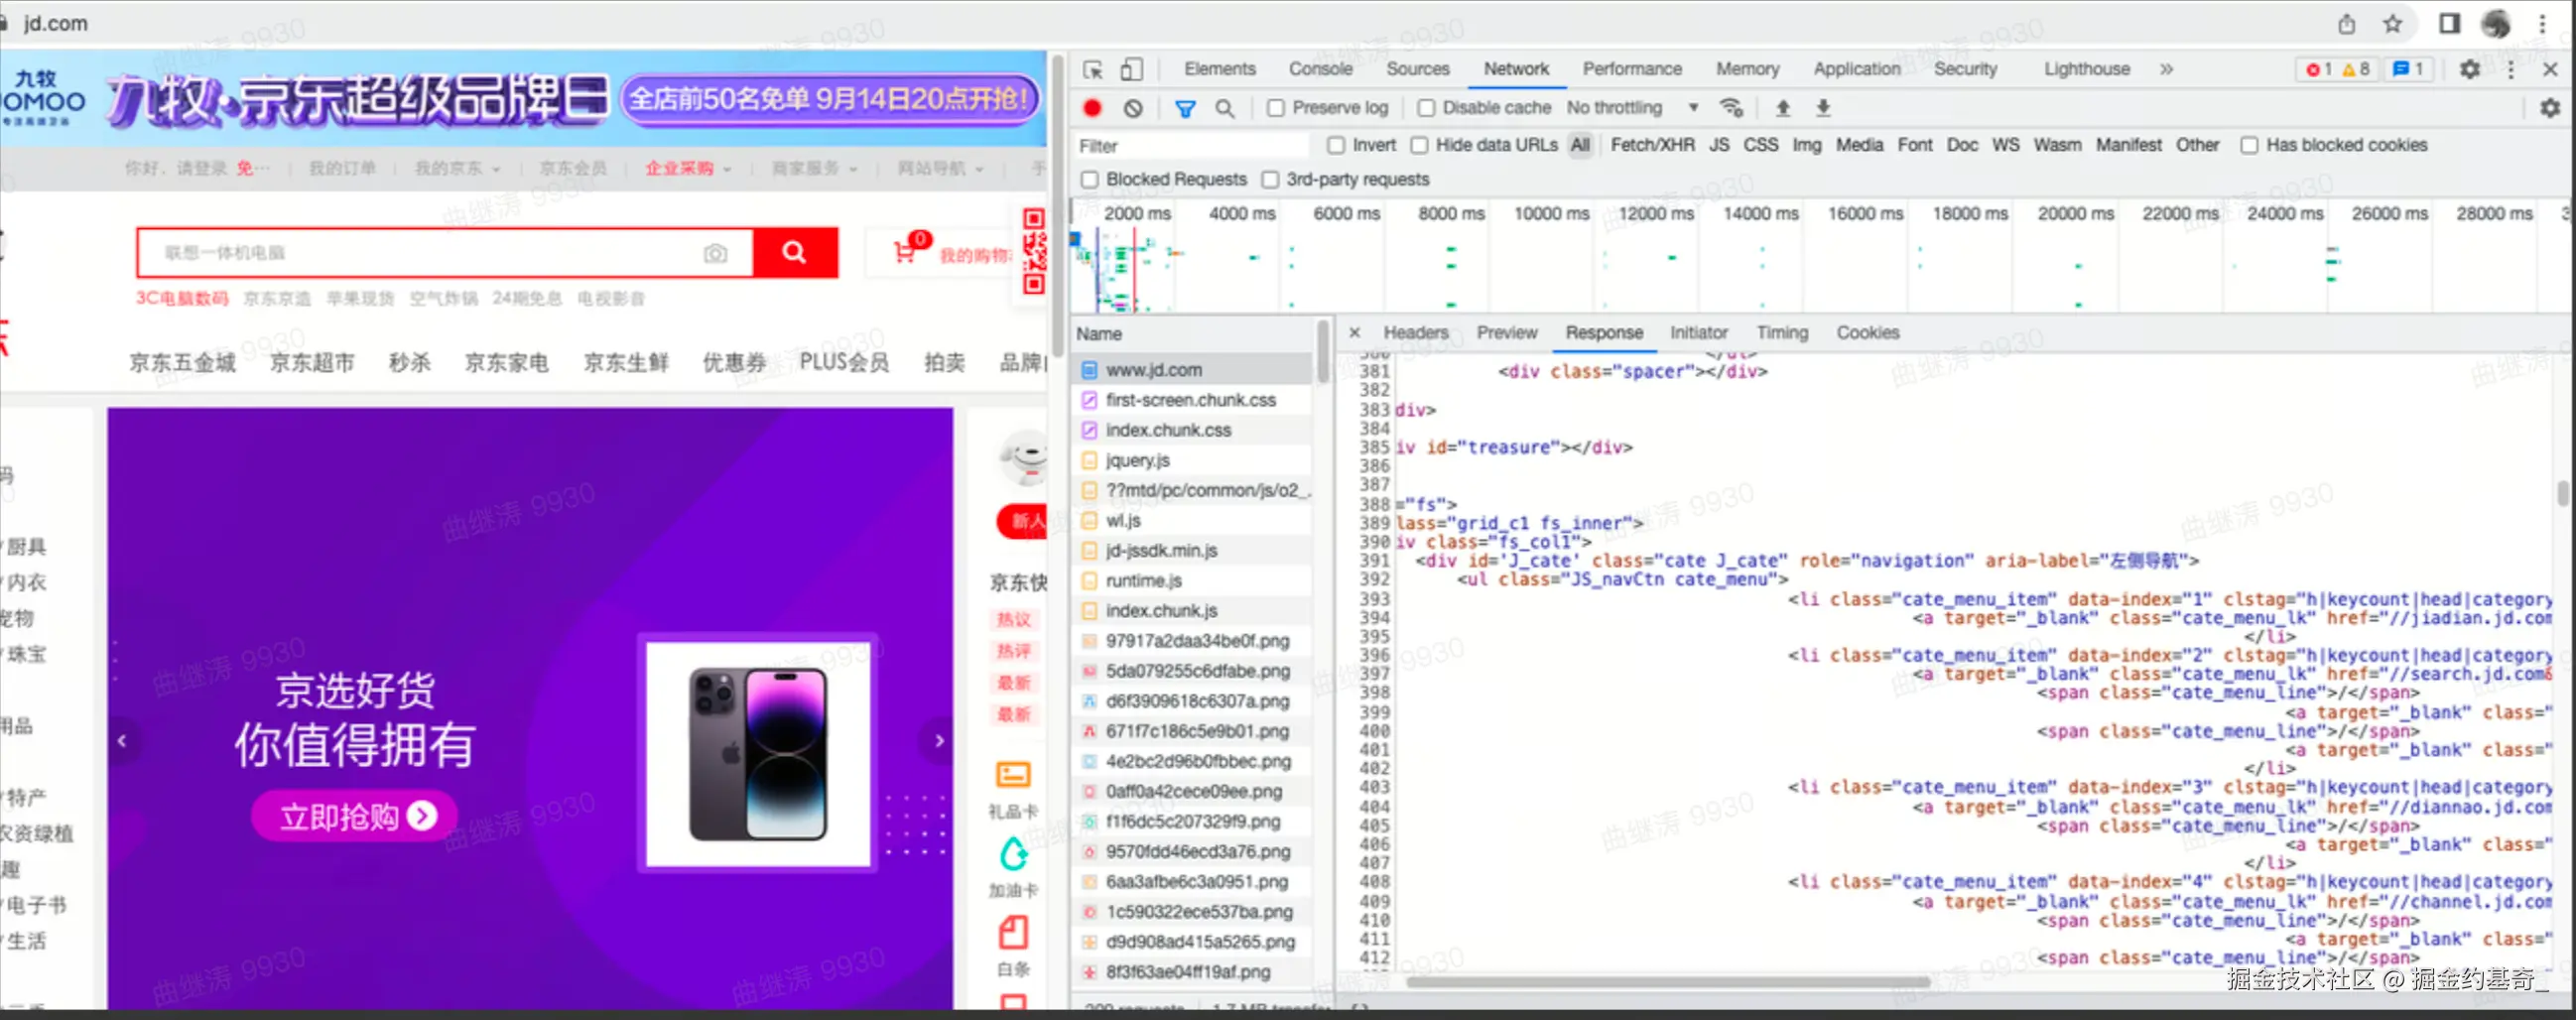Image resolution: width=2576 pixels, height=1020 pixels.
Task: Switch to the Lighthouse tab
Action: (2086, 69)
